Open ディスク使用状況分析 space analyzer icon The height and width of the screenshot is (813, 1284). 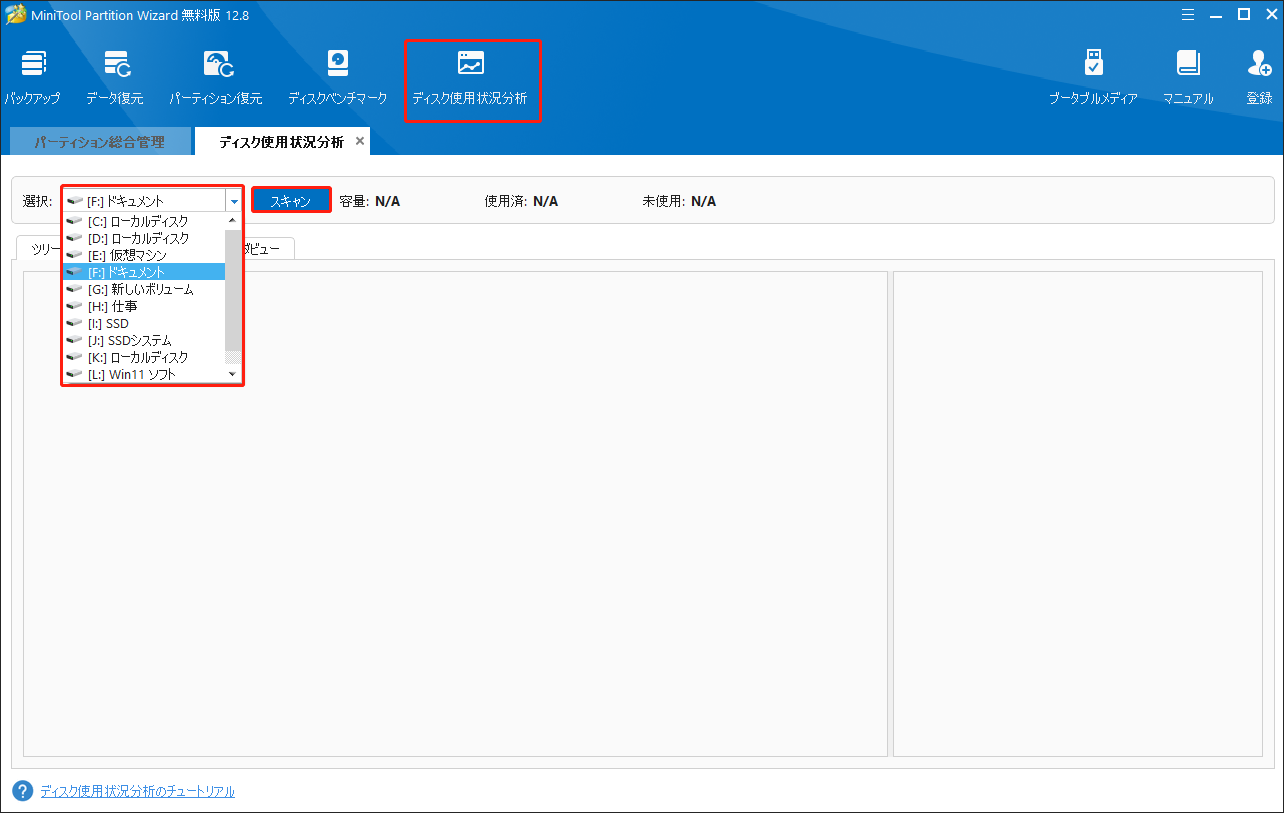pyautogui.click(x=470, y=64)
